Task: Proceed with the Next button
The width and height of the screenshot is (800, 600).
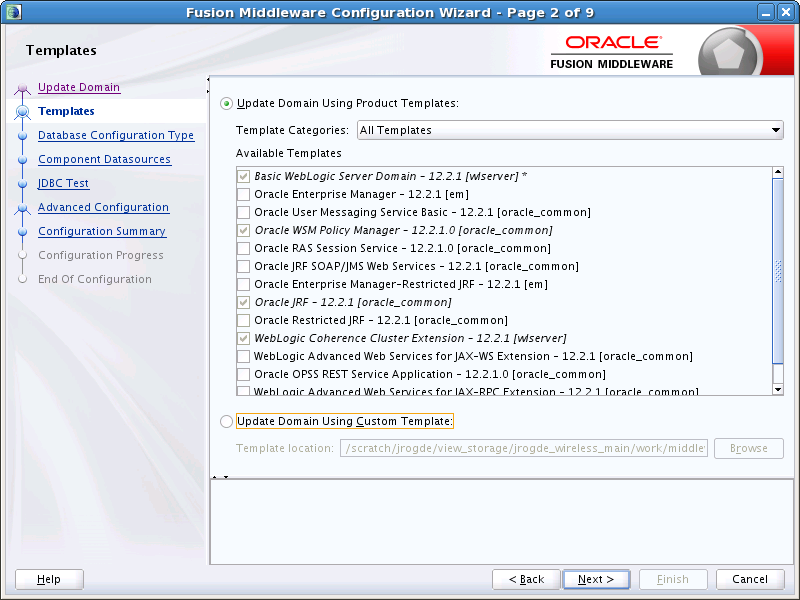Action: click(596, 579)
